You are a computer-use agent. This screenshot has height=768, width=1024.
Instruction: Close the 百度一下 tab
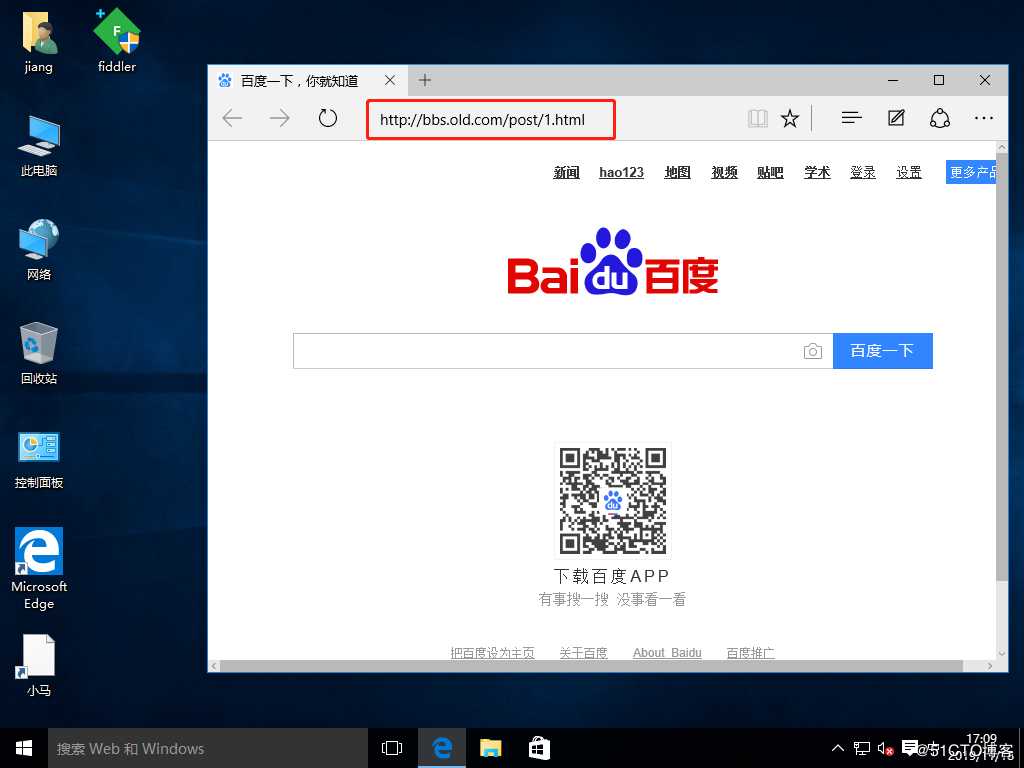[x=390, y=80]
